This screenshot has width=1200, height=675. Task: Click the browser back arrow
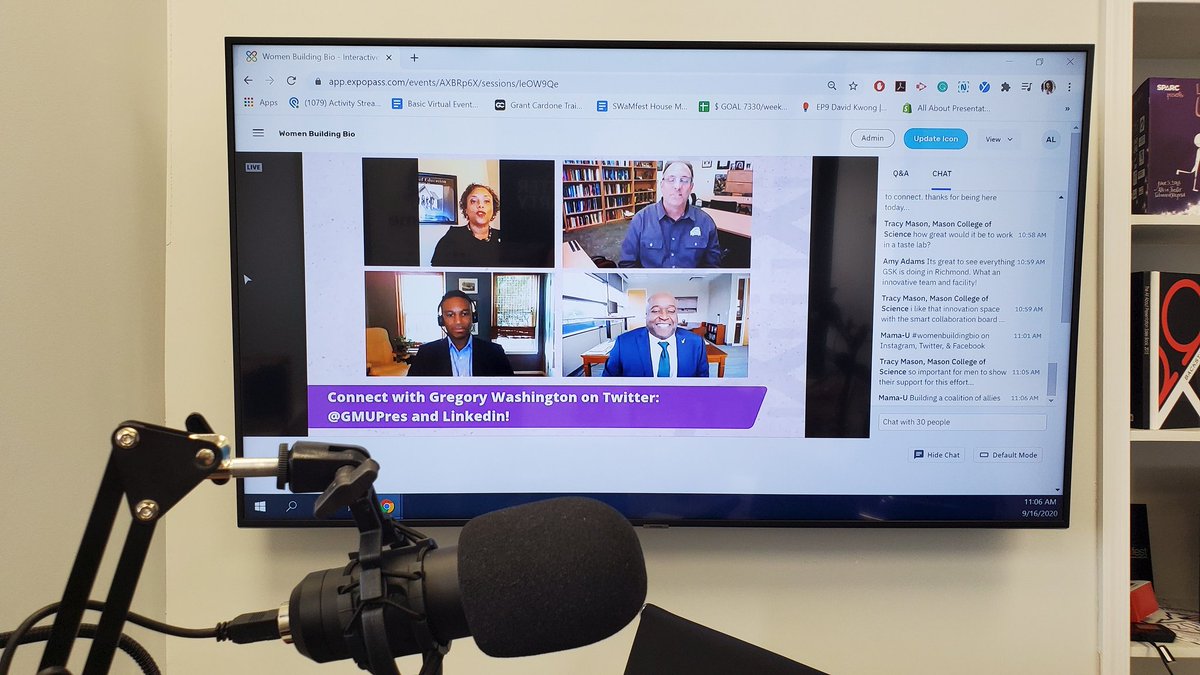coord(248,80)
